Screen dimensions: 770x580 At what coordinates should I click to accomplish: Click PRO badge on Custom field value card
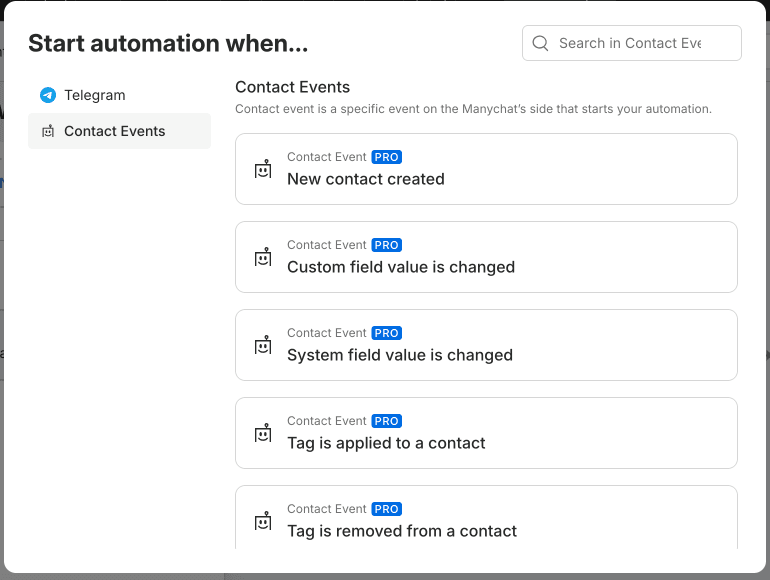click(386, 245)
